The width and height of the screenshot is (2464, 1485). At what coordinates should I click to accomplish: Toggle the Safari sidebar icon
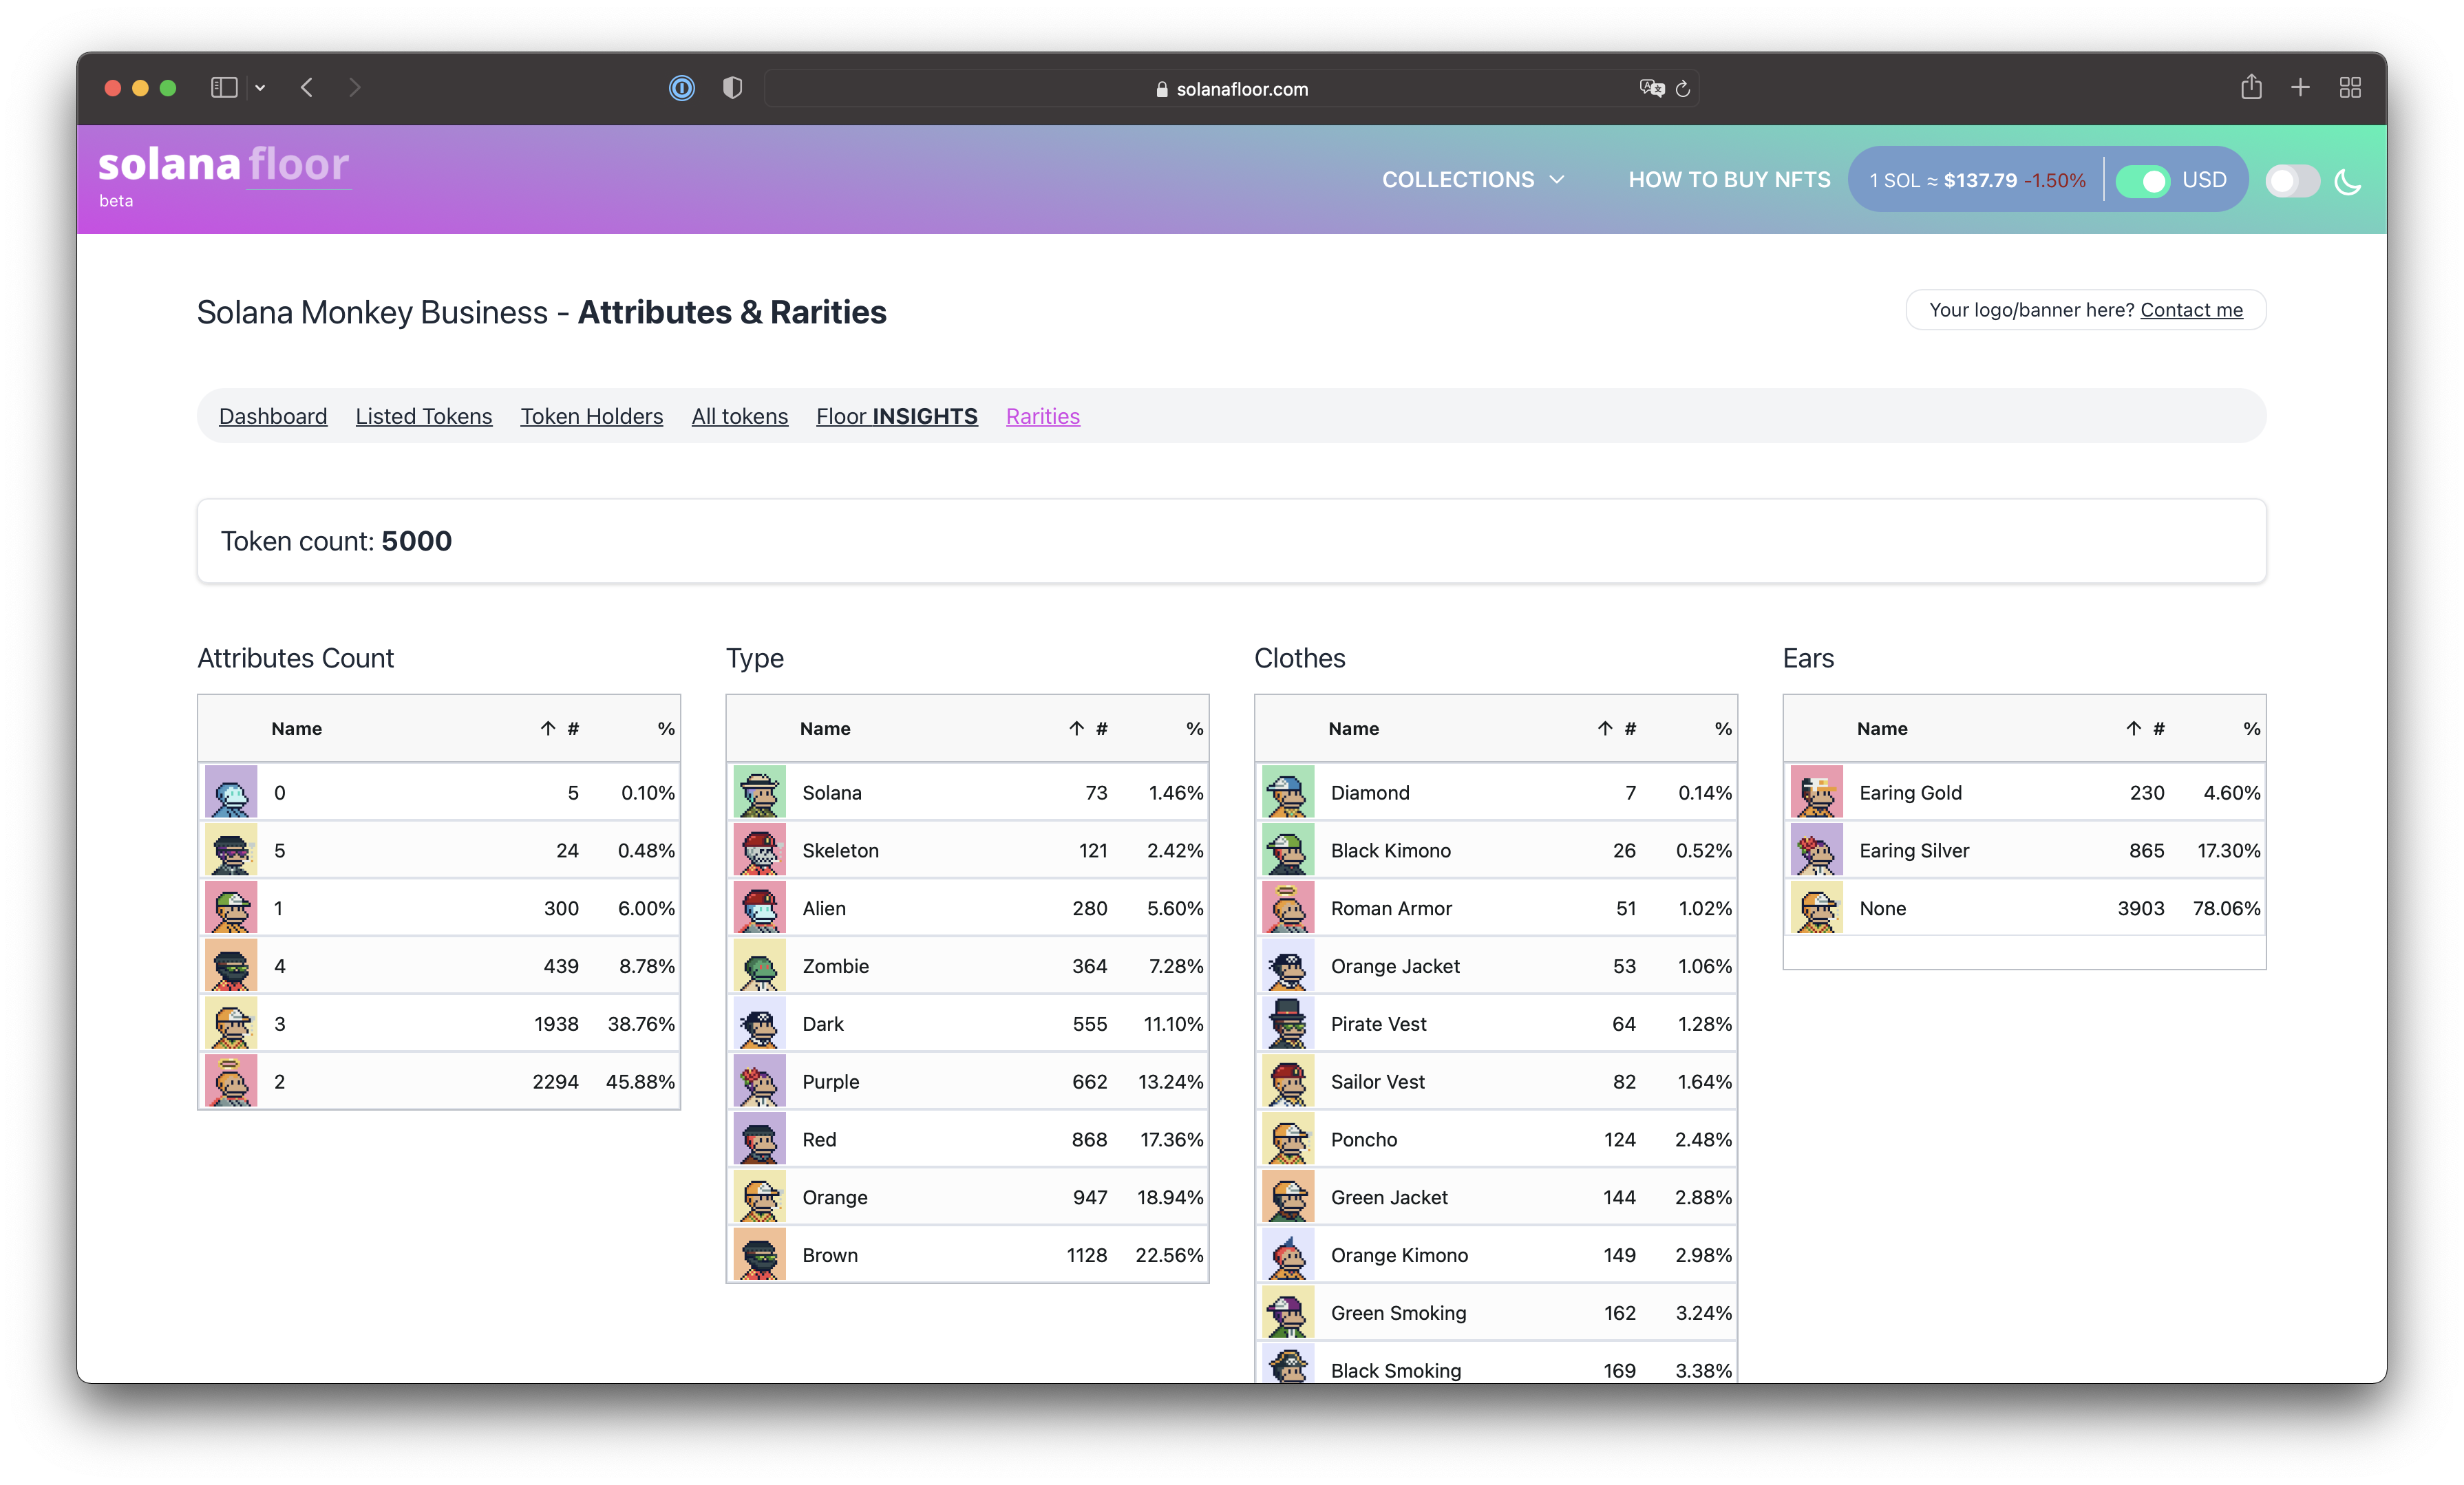[x=224, y=88]
